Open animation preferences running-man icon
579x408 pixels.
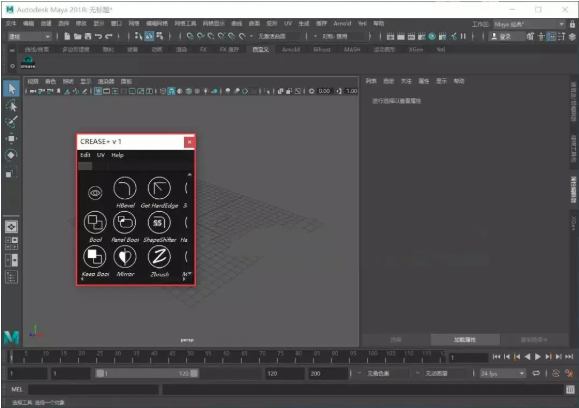pyautogui.click(x=569, y=373)
